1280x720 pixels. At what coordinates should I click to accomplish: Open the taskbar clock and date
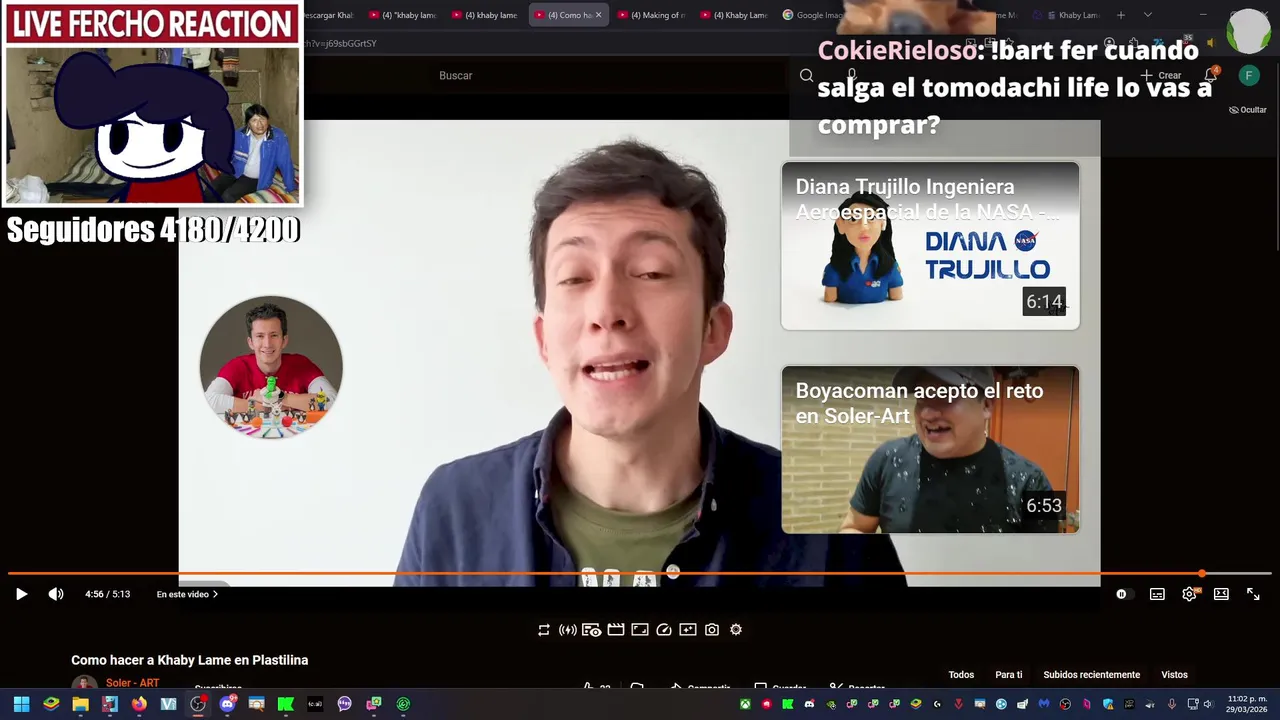[1247, 704]
